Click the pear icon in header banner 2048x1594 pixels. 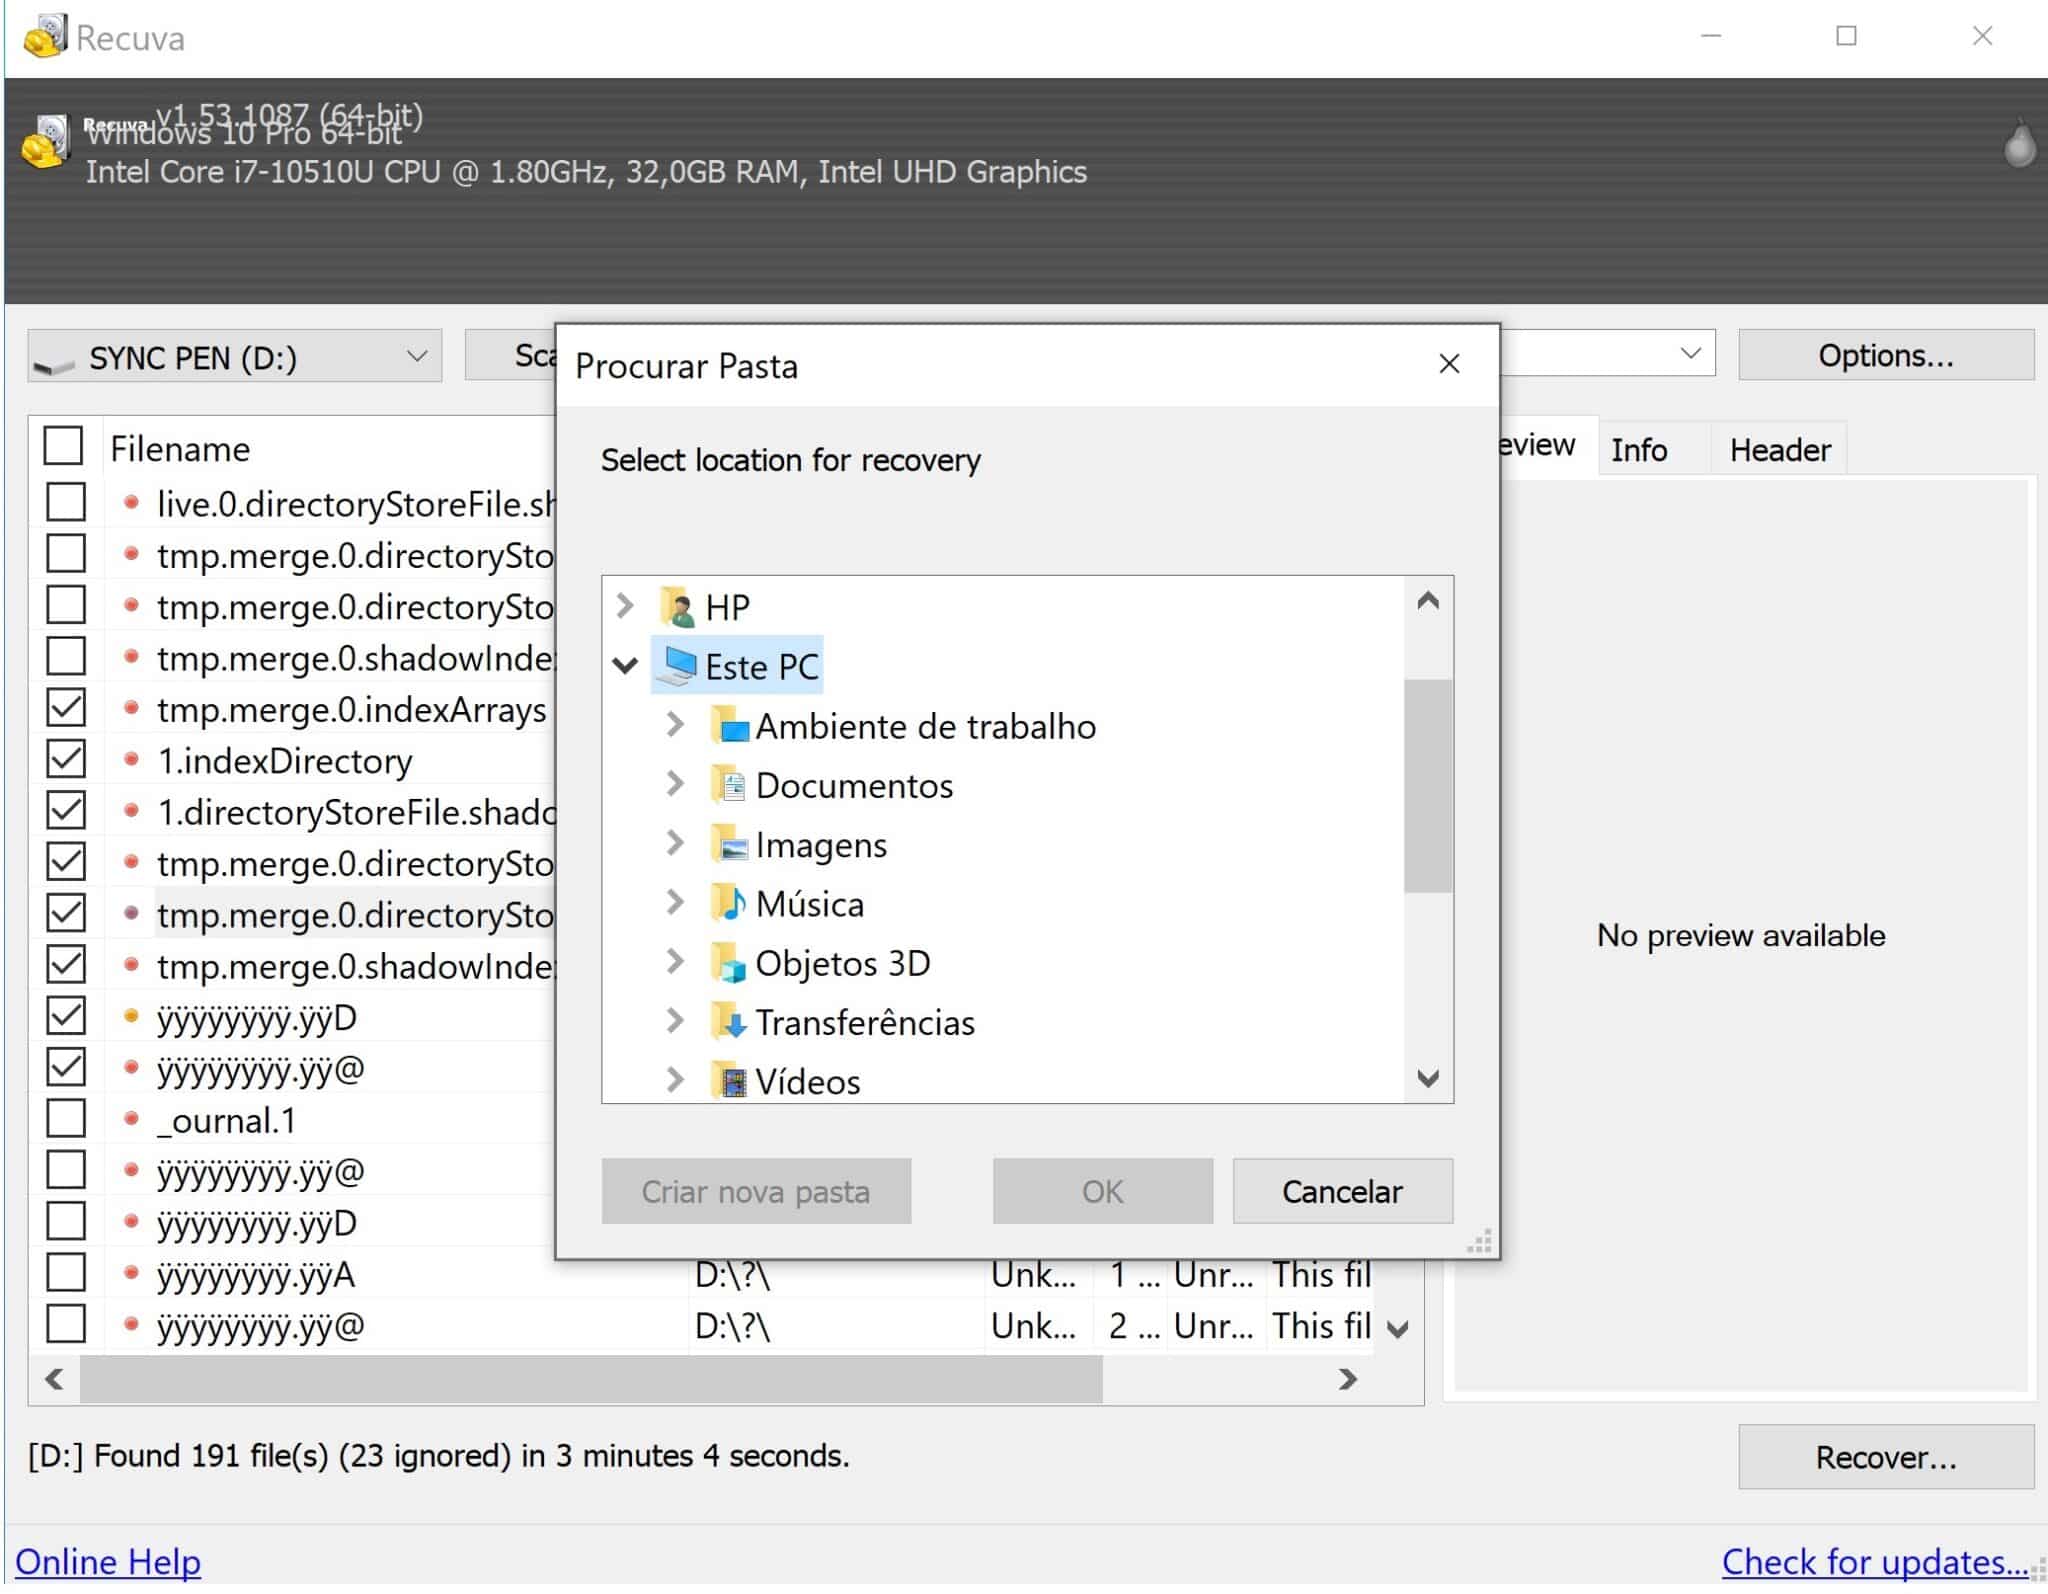coord(2019,146)
